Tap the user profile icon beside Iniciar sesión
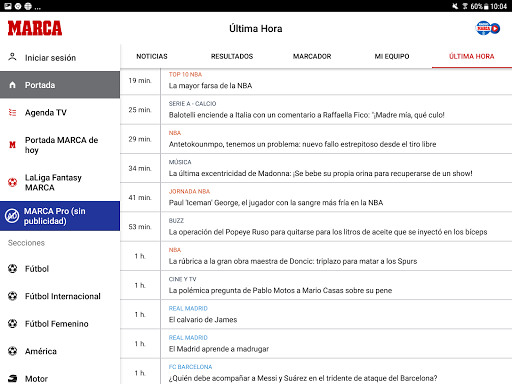 pos(12,57)
